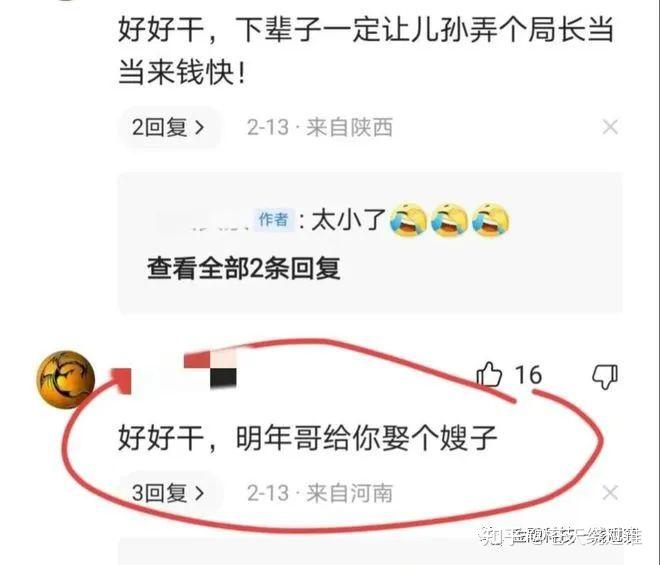Like the comment with the thumbs-up icon
Viewport: 660px width, 565px height.
click(x=489, y=374)
